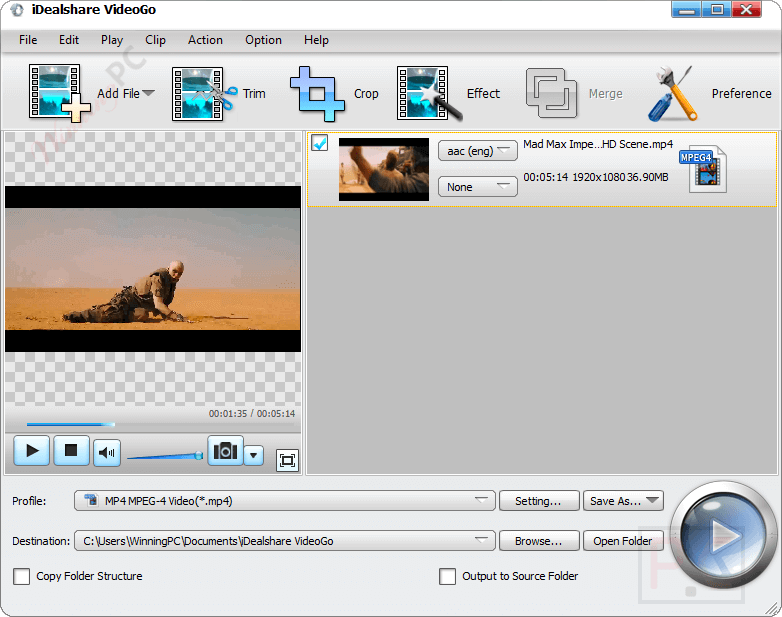
Task: Click the iDealshare VideoGo title bar app icon
Action: [x=16, y=9]
